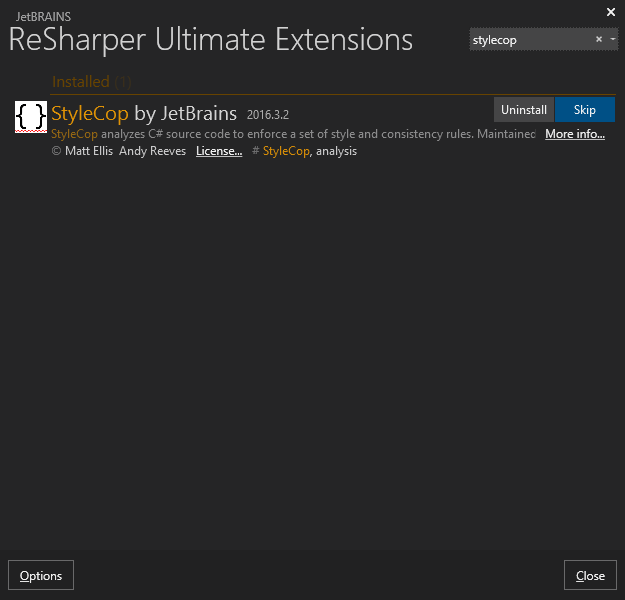
Task: Click the analysis tag
Action: pyautogui.click(x=336, y=151)
